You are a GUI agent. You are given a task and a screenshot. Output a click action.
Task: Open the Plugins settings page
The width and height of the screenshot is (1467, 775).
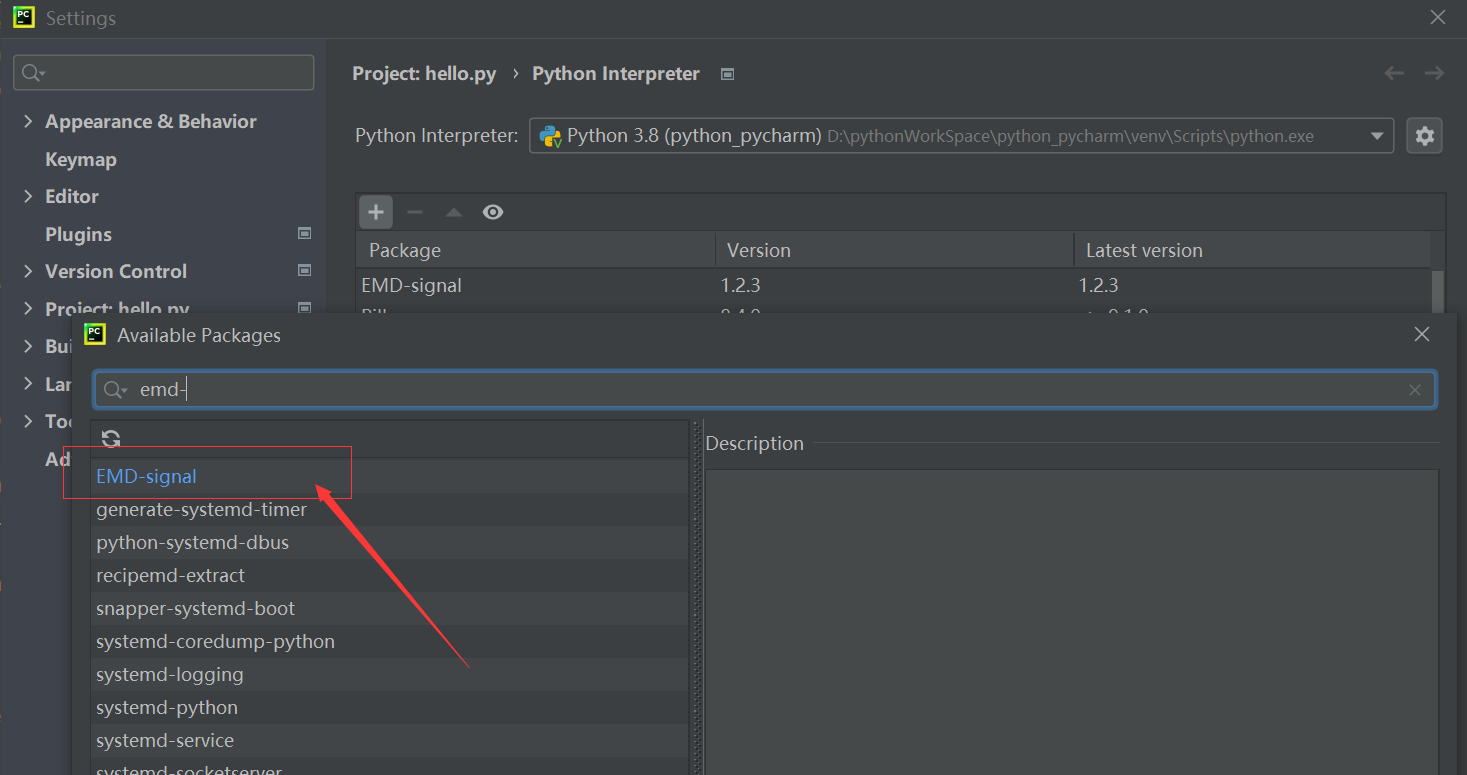[x=78, y=234]
